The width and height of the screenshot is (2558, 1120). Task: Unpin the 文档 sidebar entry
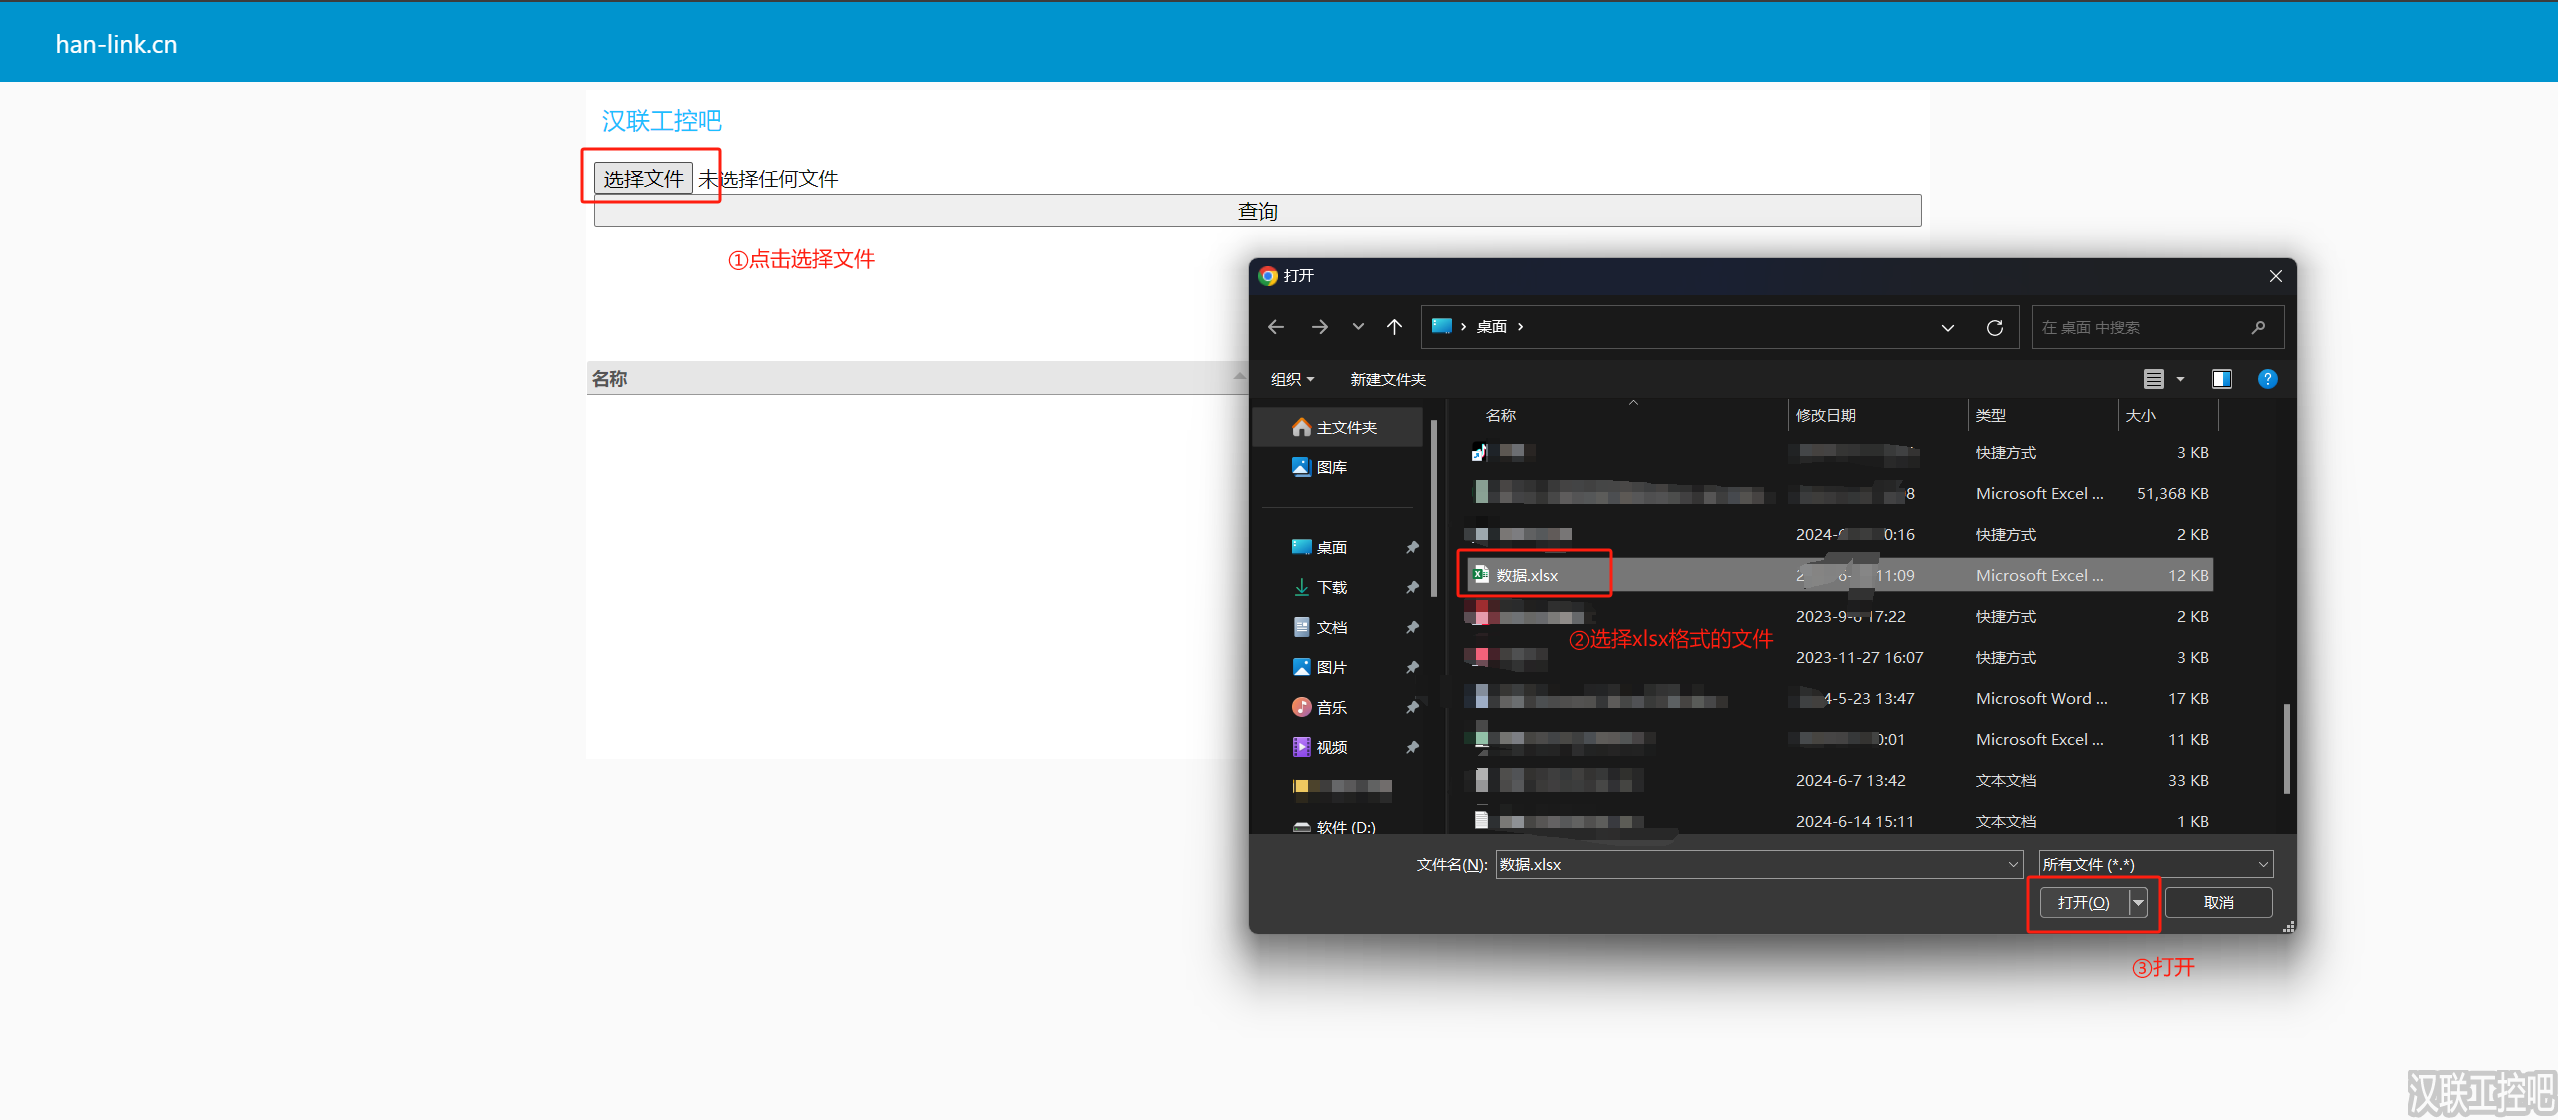1412,626
